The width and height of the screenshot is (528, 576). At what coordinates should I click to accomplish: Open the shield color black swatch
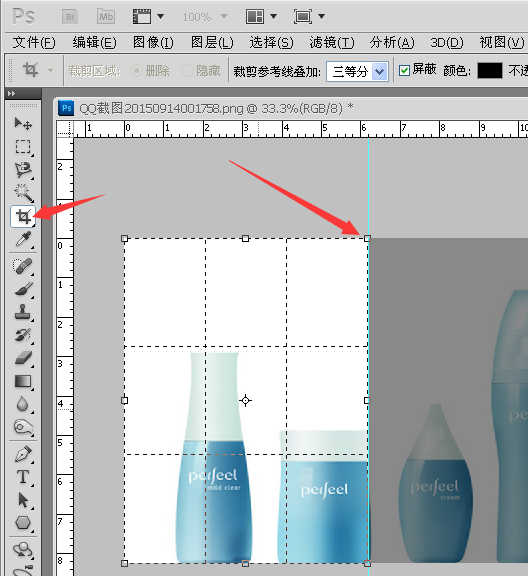[x=490, y=71]
